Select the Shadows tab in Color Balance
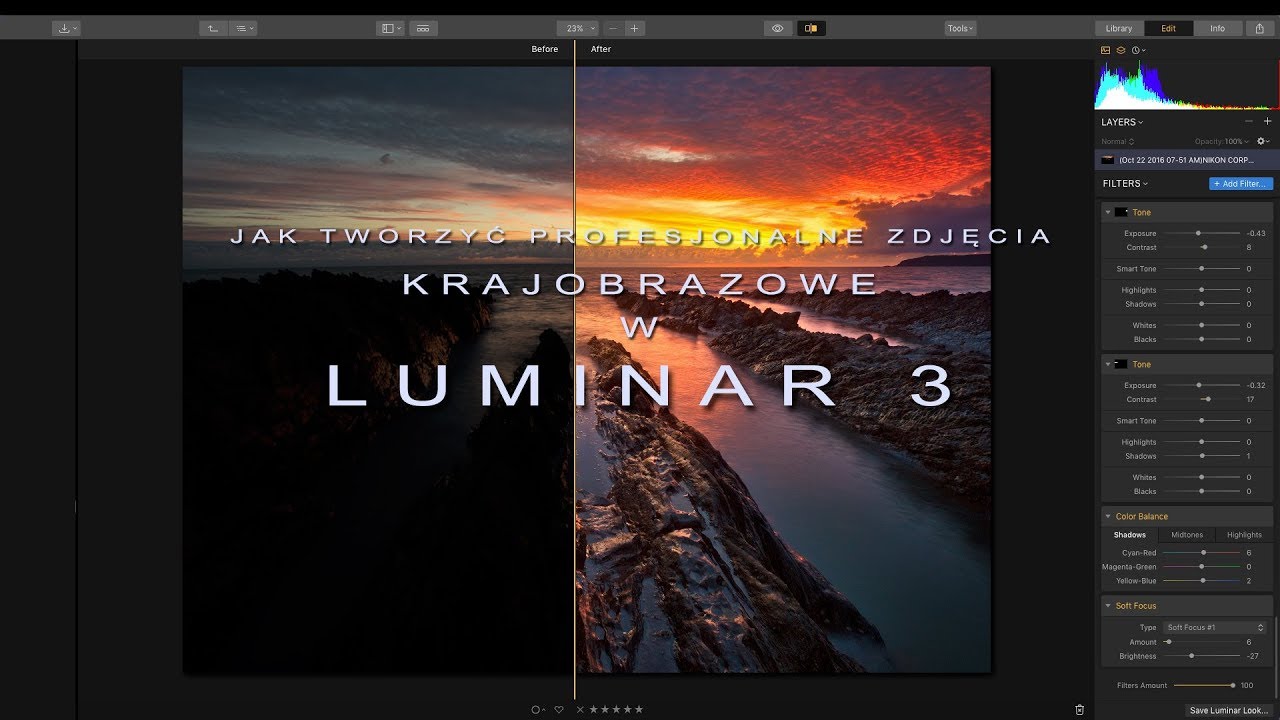Screen dimensions: 1280x720 coord(1130,535)
